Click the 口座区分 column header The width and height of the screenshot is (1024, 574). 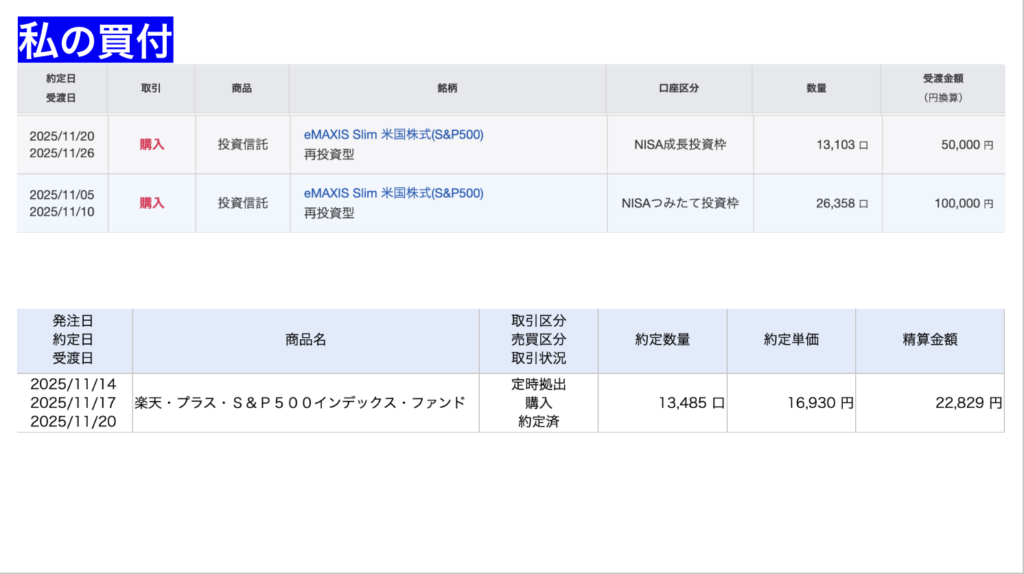[x=679, y=88]
